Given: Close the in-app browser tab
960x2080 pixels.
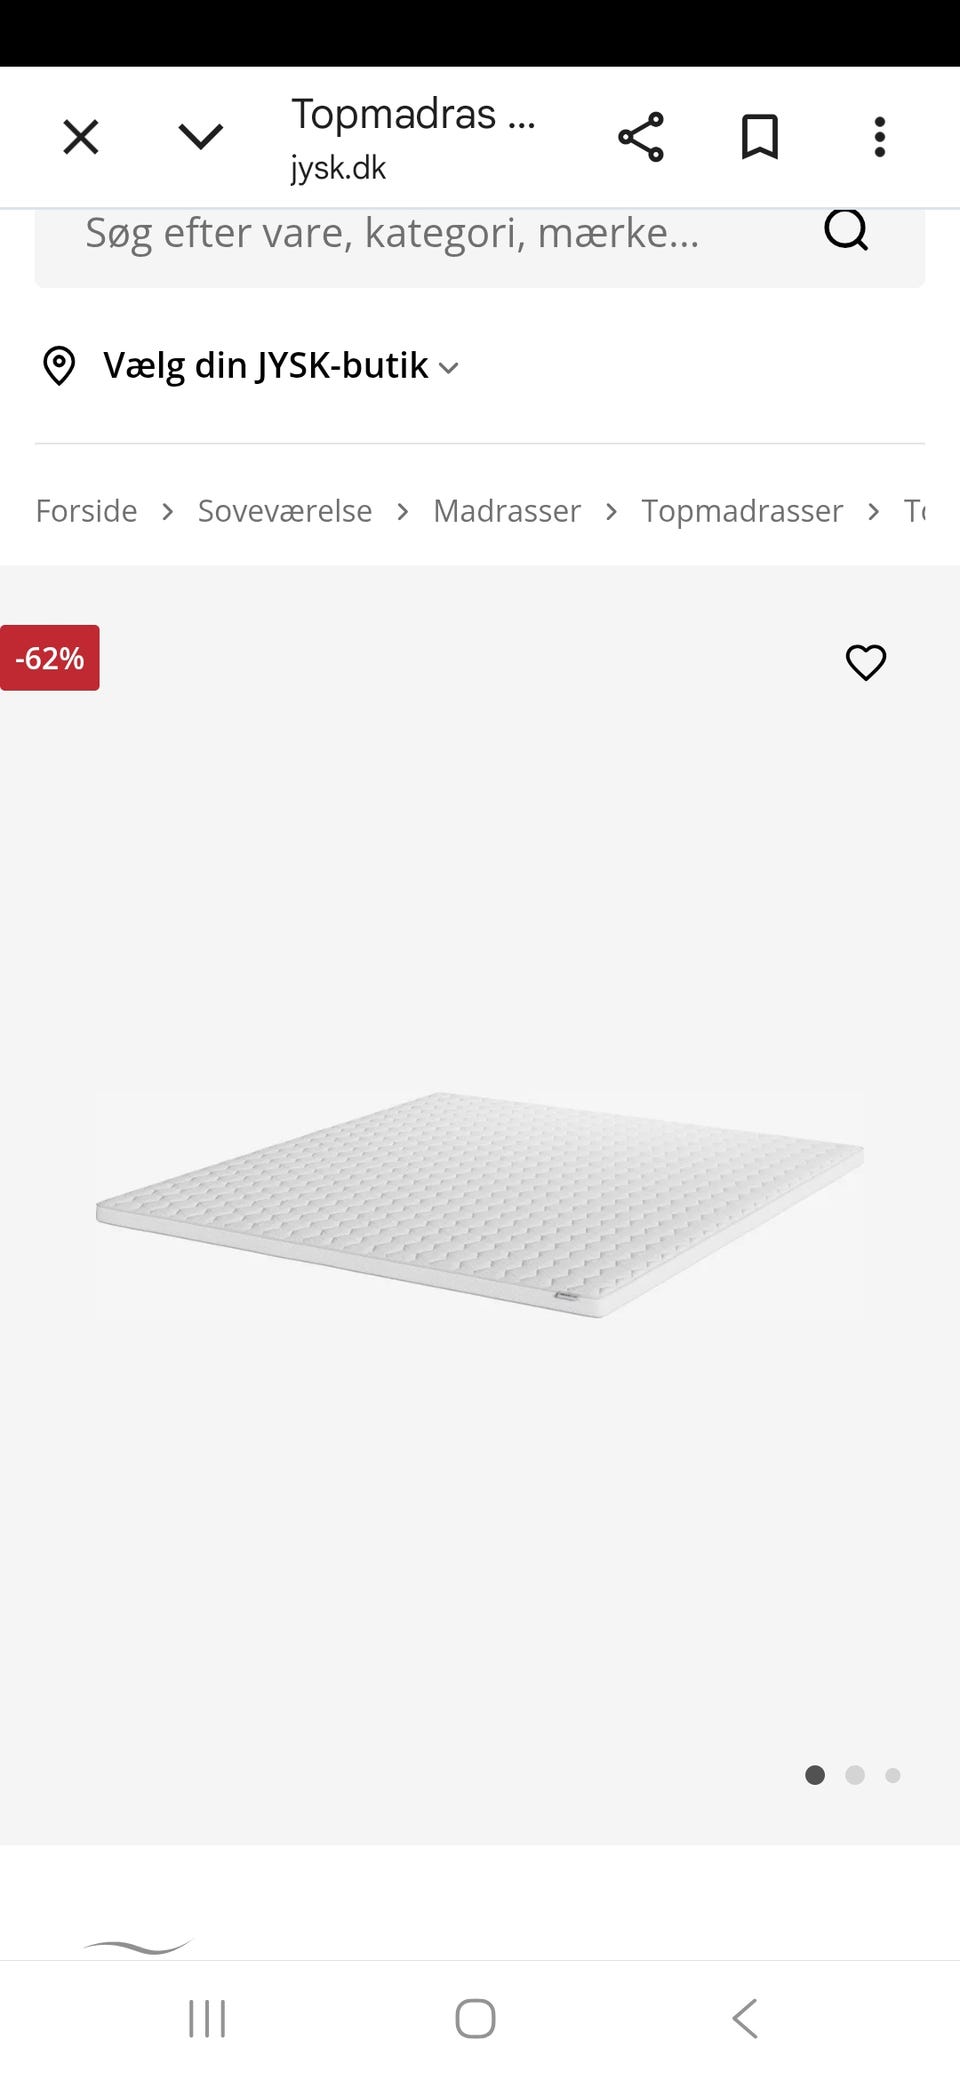Looking at the screenshot, I should pyautogui.click(x=81, y=137).
